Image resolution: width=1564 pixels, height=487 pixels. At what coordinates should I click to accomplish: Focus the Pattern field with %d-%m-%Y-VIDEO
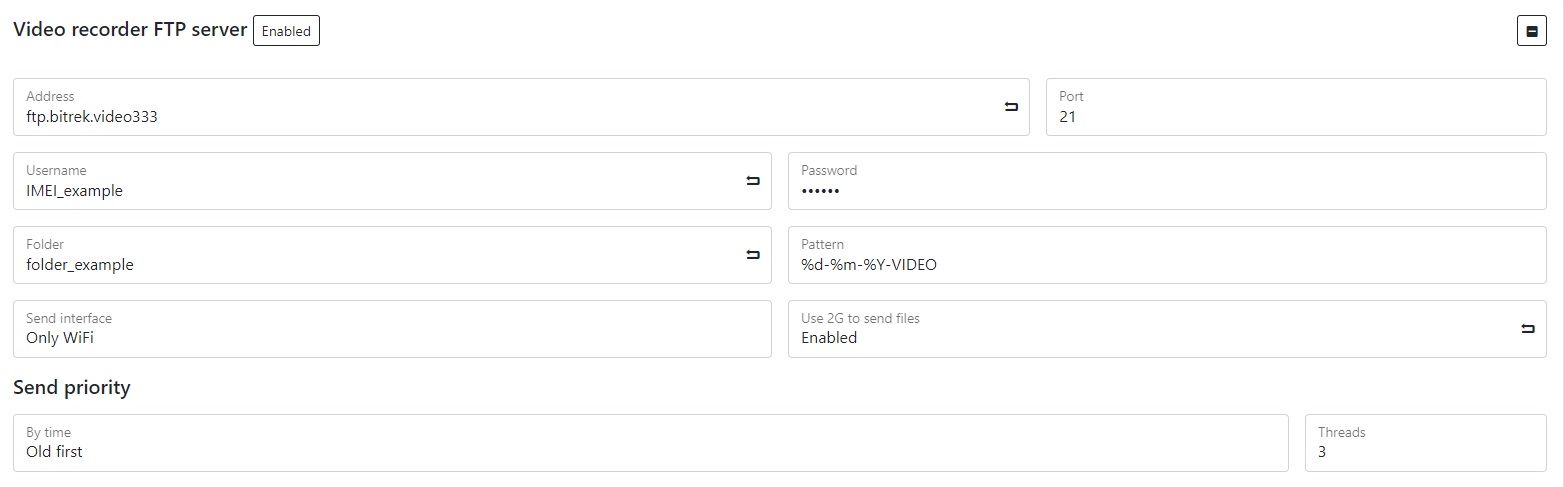(x=1166, y=264)
